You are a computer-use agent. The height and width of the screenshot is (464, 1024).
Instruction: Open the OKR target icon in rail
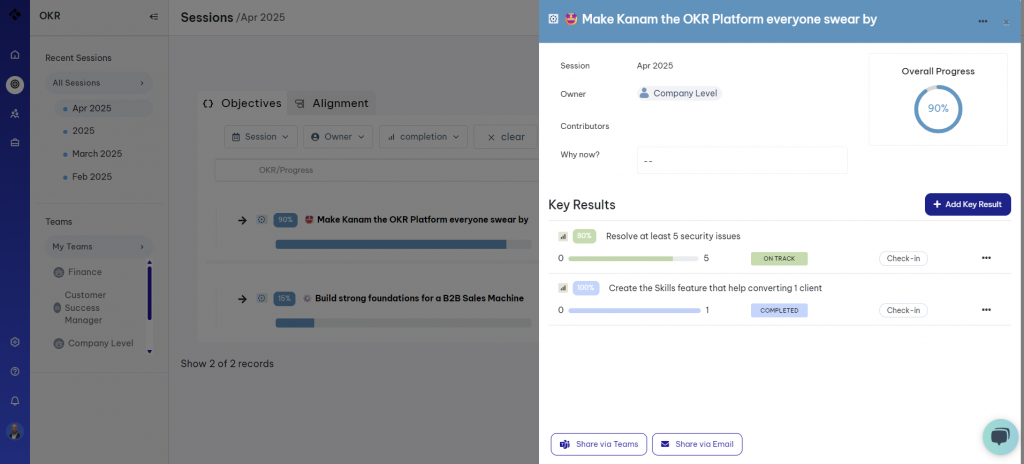[x=14, y=84]
